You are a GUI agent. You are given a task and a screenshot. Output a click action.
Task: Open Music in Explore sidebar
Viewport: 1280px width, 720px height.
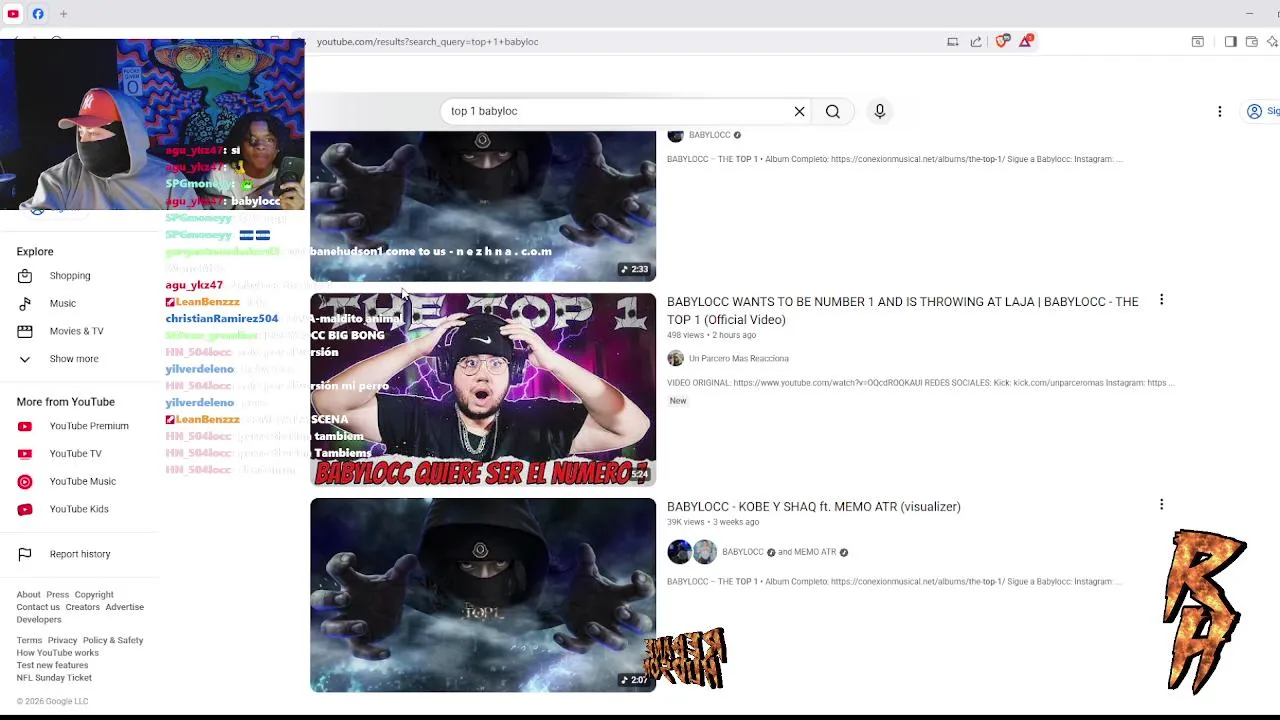[x=62, y=303]
